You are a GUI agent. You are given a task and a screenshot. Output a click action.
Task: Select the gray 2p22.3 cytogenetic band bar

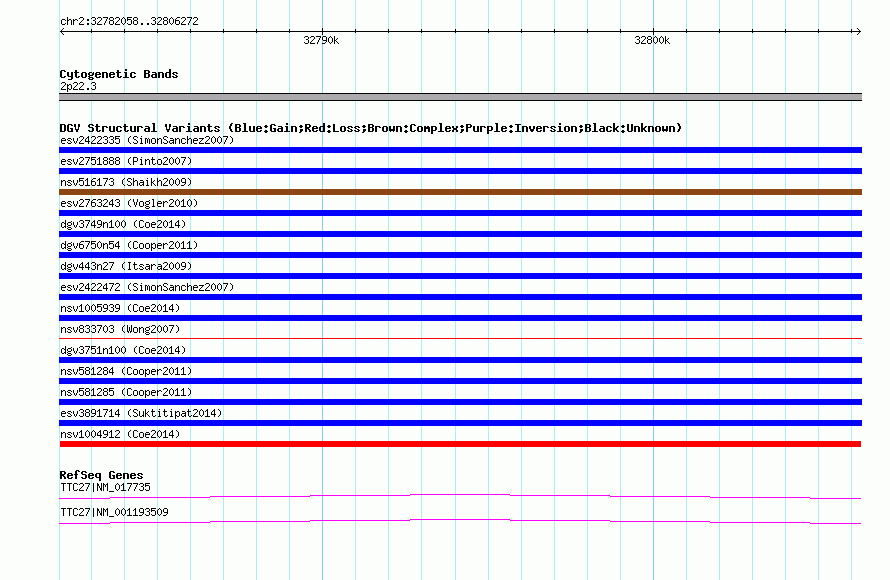[x=460, y=97]
